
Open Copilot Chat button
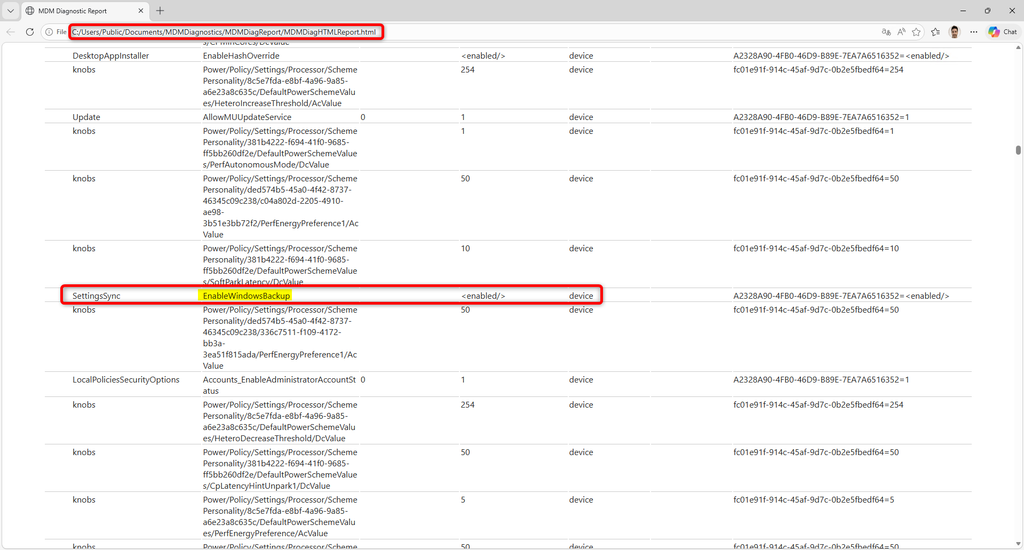[1002, 31]
